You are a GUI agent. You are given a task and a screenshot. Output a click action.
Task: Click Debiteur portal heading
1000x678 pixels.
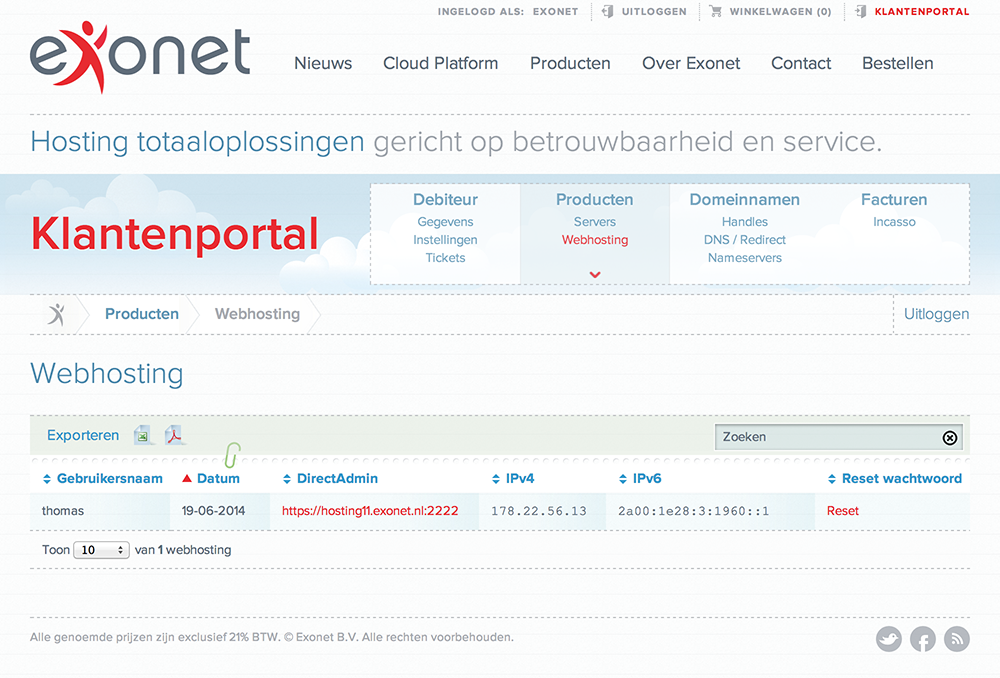445,200
